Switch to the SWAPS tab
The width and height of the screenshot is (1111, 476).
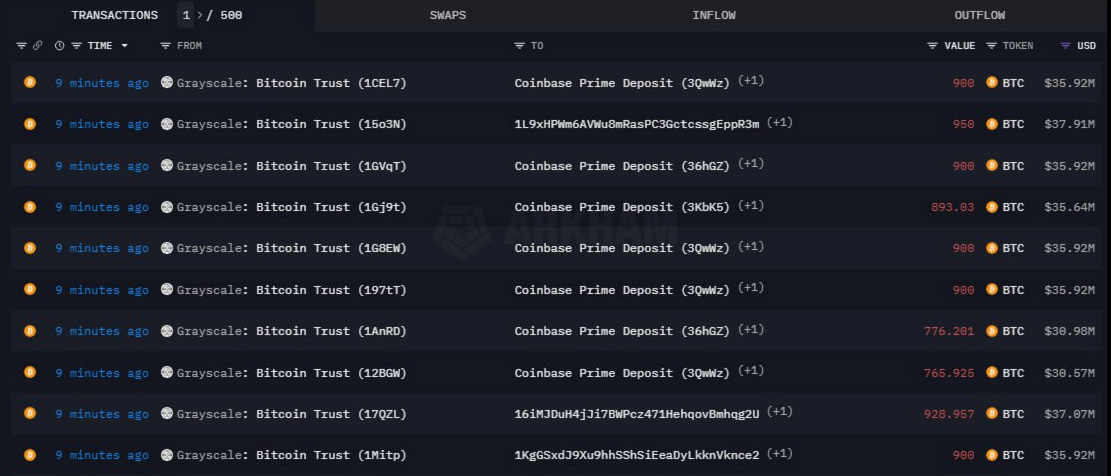click(x=448, y=16)
